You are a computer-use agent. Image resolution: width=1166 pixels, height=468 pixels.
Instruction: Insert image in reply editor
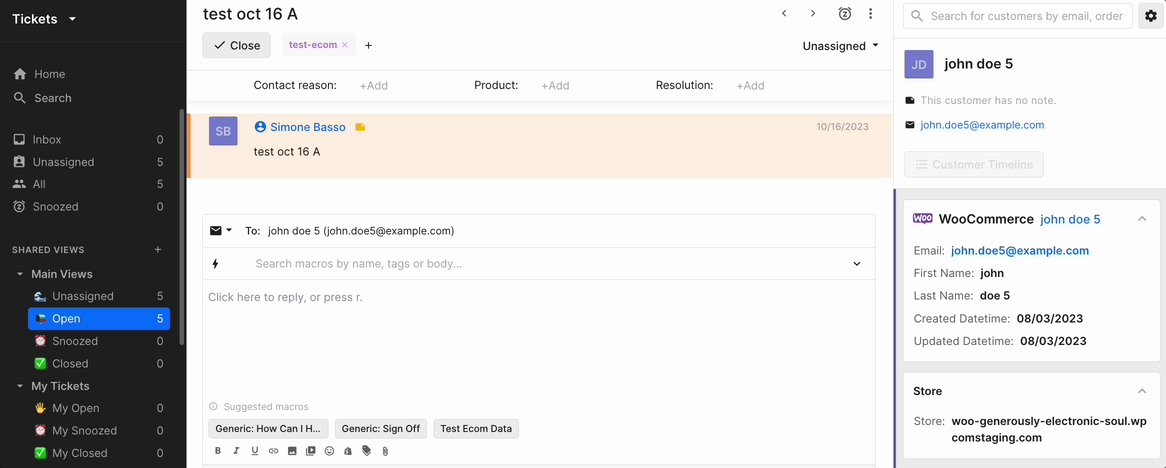(292, 451)
